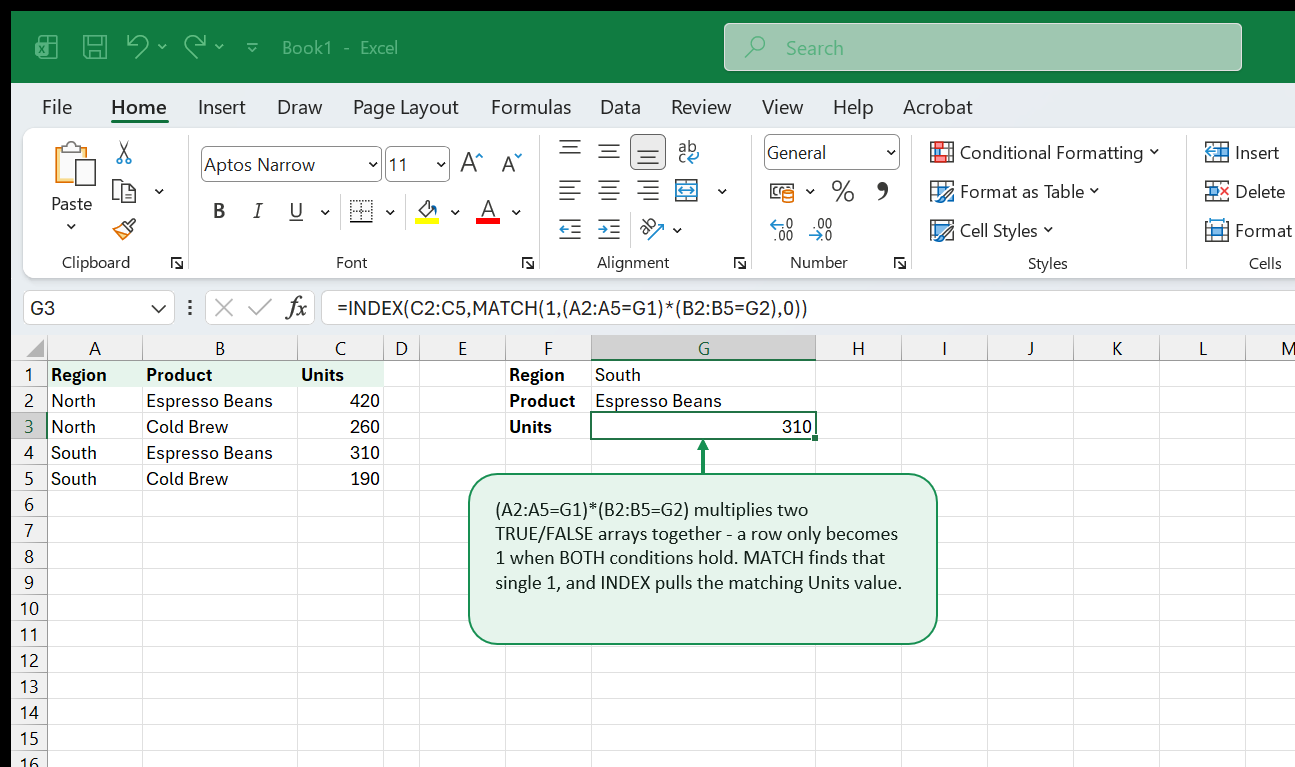This screenshot has height=767, width=1295.
Task: Open the font name dropdown Aptos Narrow
Action: [x=373, y=165]
